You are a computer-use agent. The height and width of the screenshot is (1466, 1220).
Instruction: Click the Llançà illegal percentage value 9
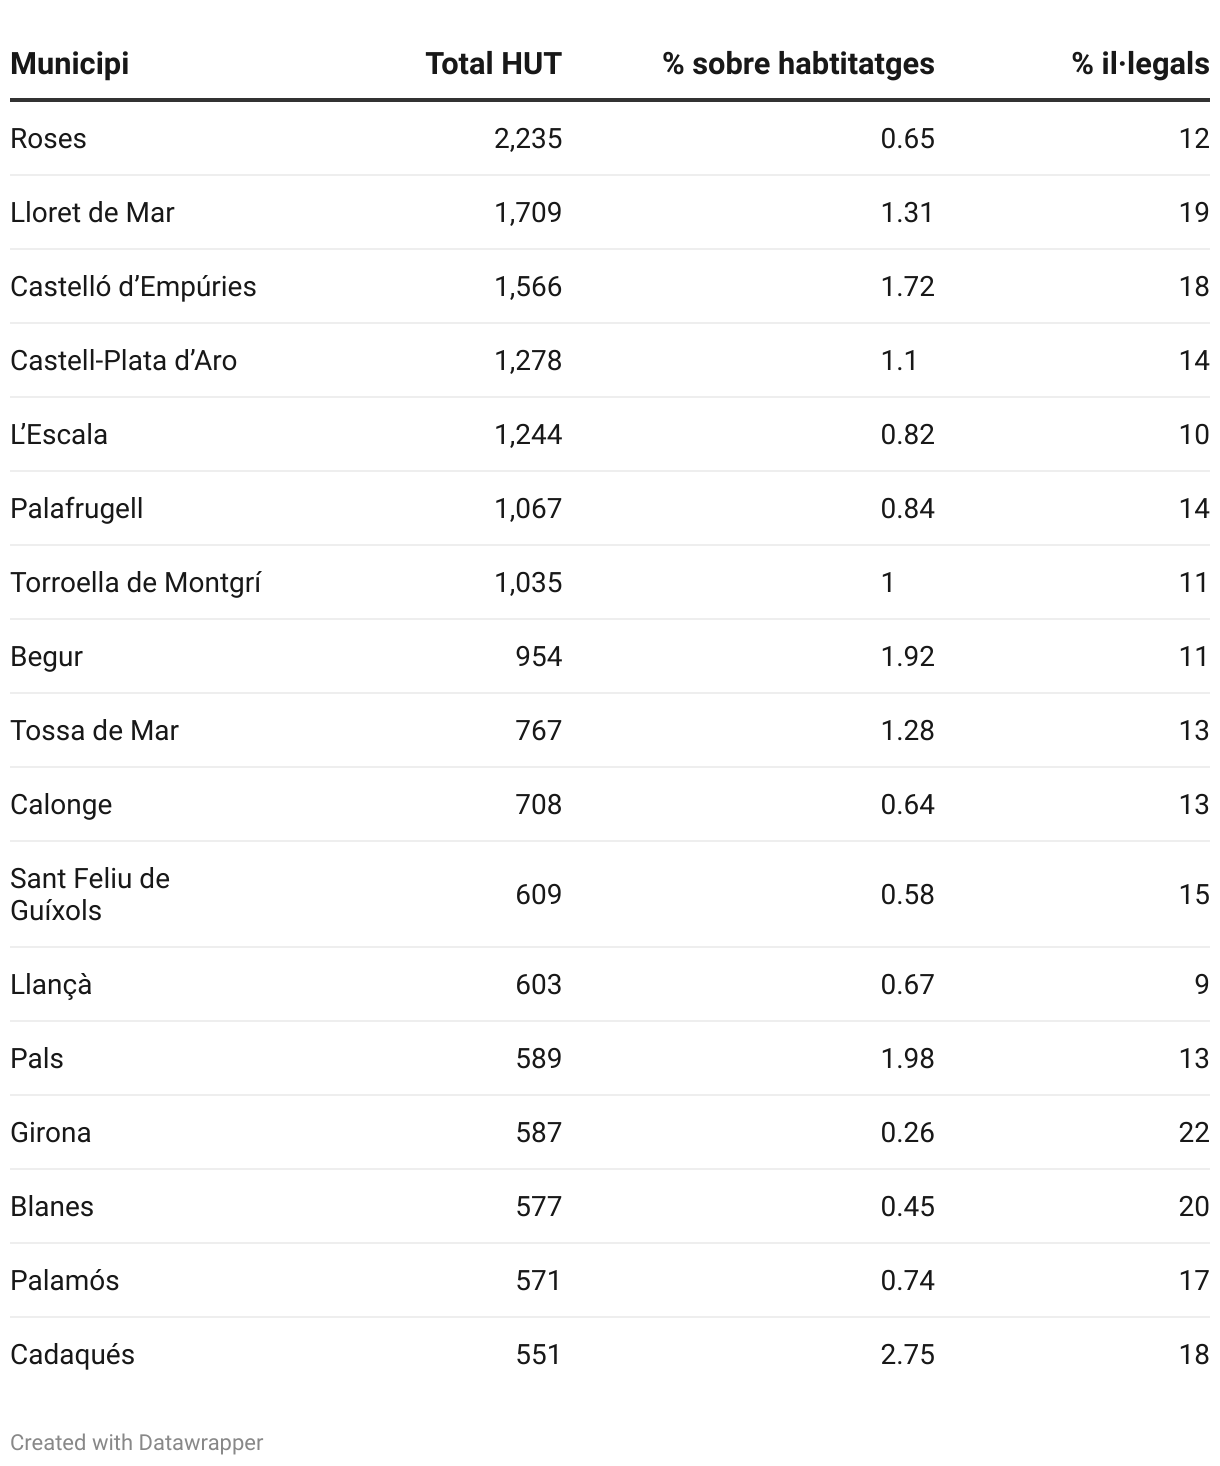(1201, 984)
